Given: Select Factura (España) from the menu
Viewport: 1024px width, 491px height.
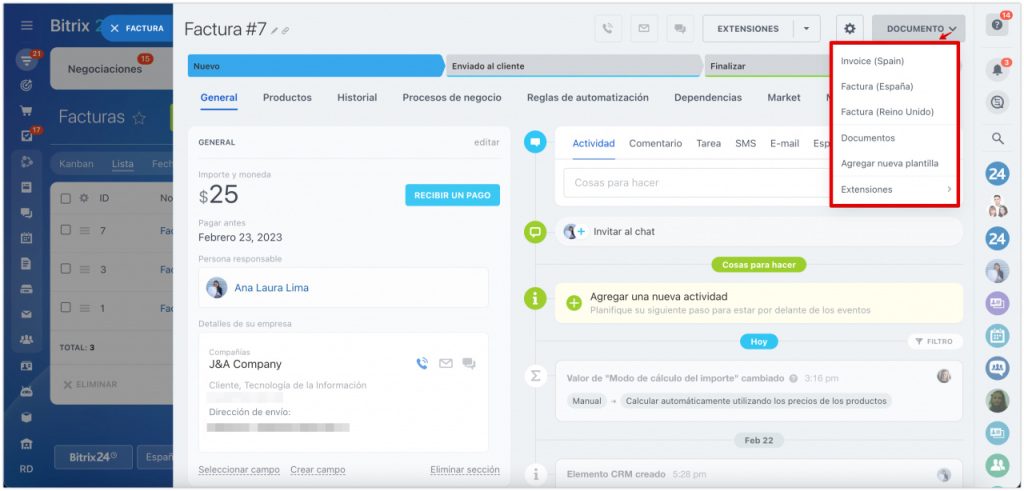Looking at the screenshot, I should [876, 87].
